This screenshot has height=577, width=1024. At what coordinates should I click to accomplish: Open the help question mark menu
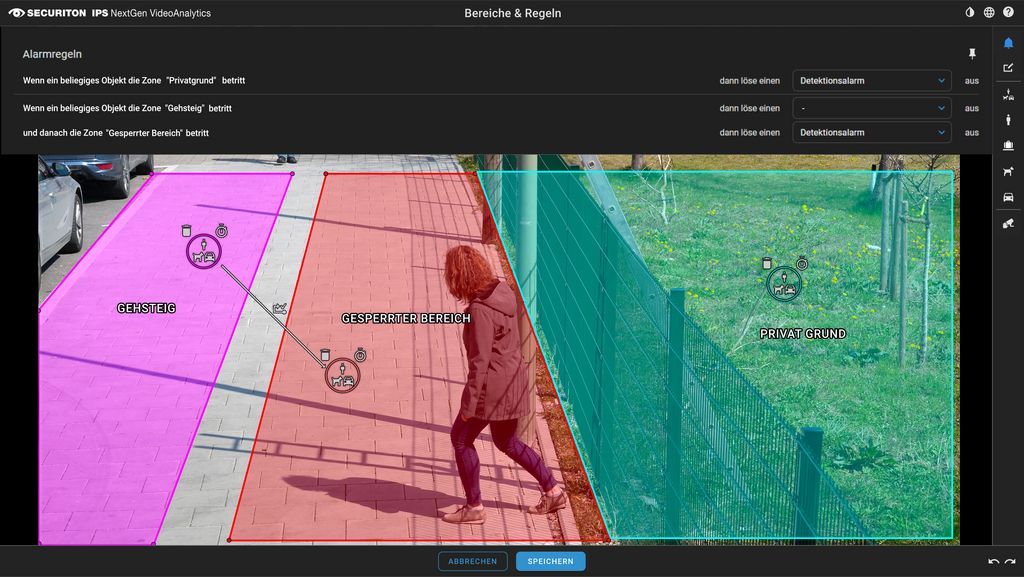click(1008, 13)
